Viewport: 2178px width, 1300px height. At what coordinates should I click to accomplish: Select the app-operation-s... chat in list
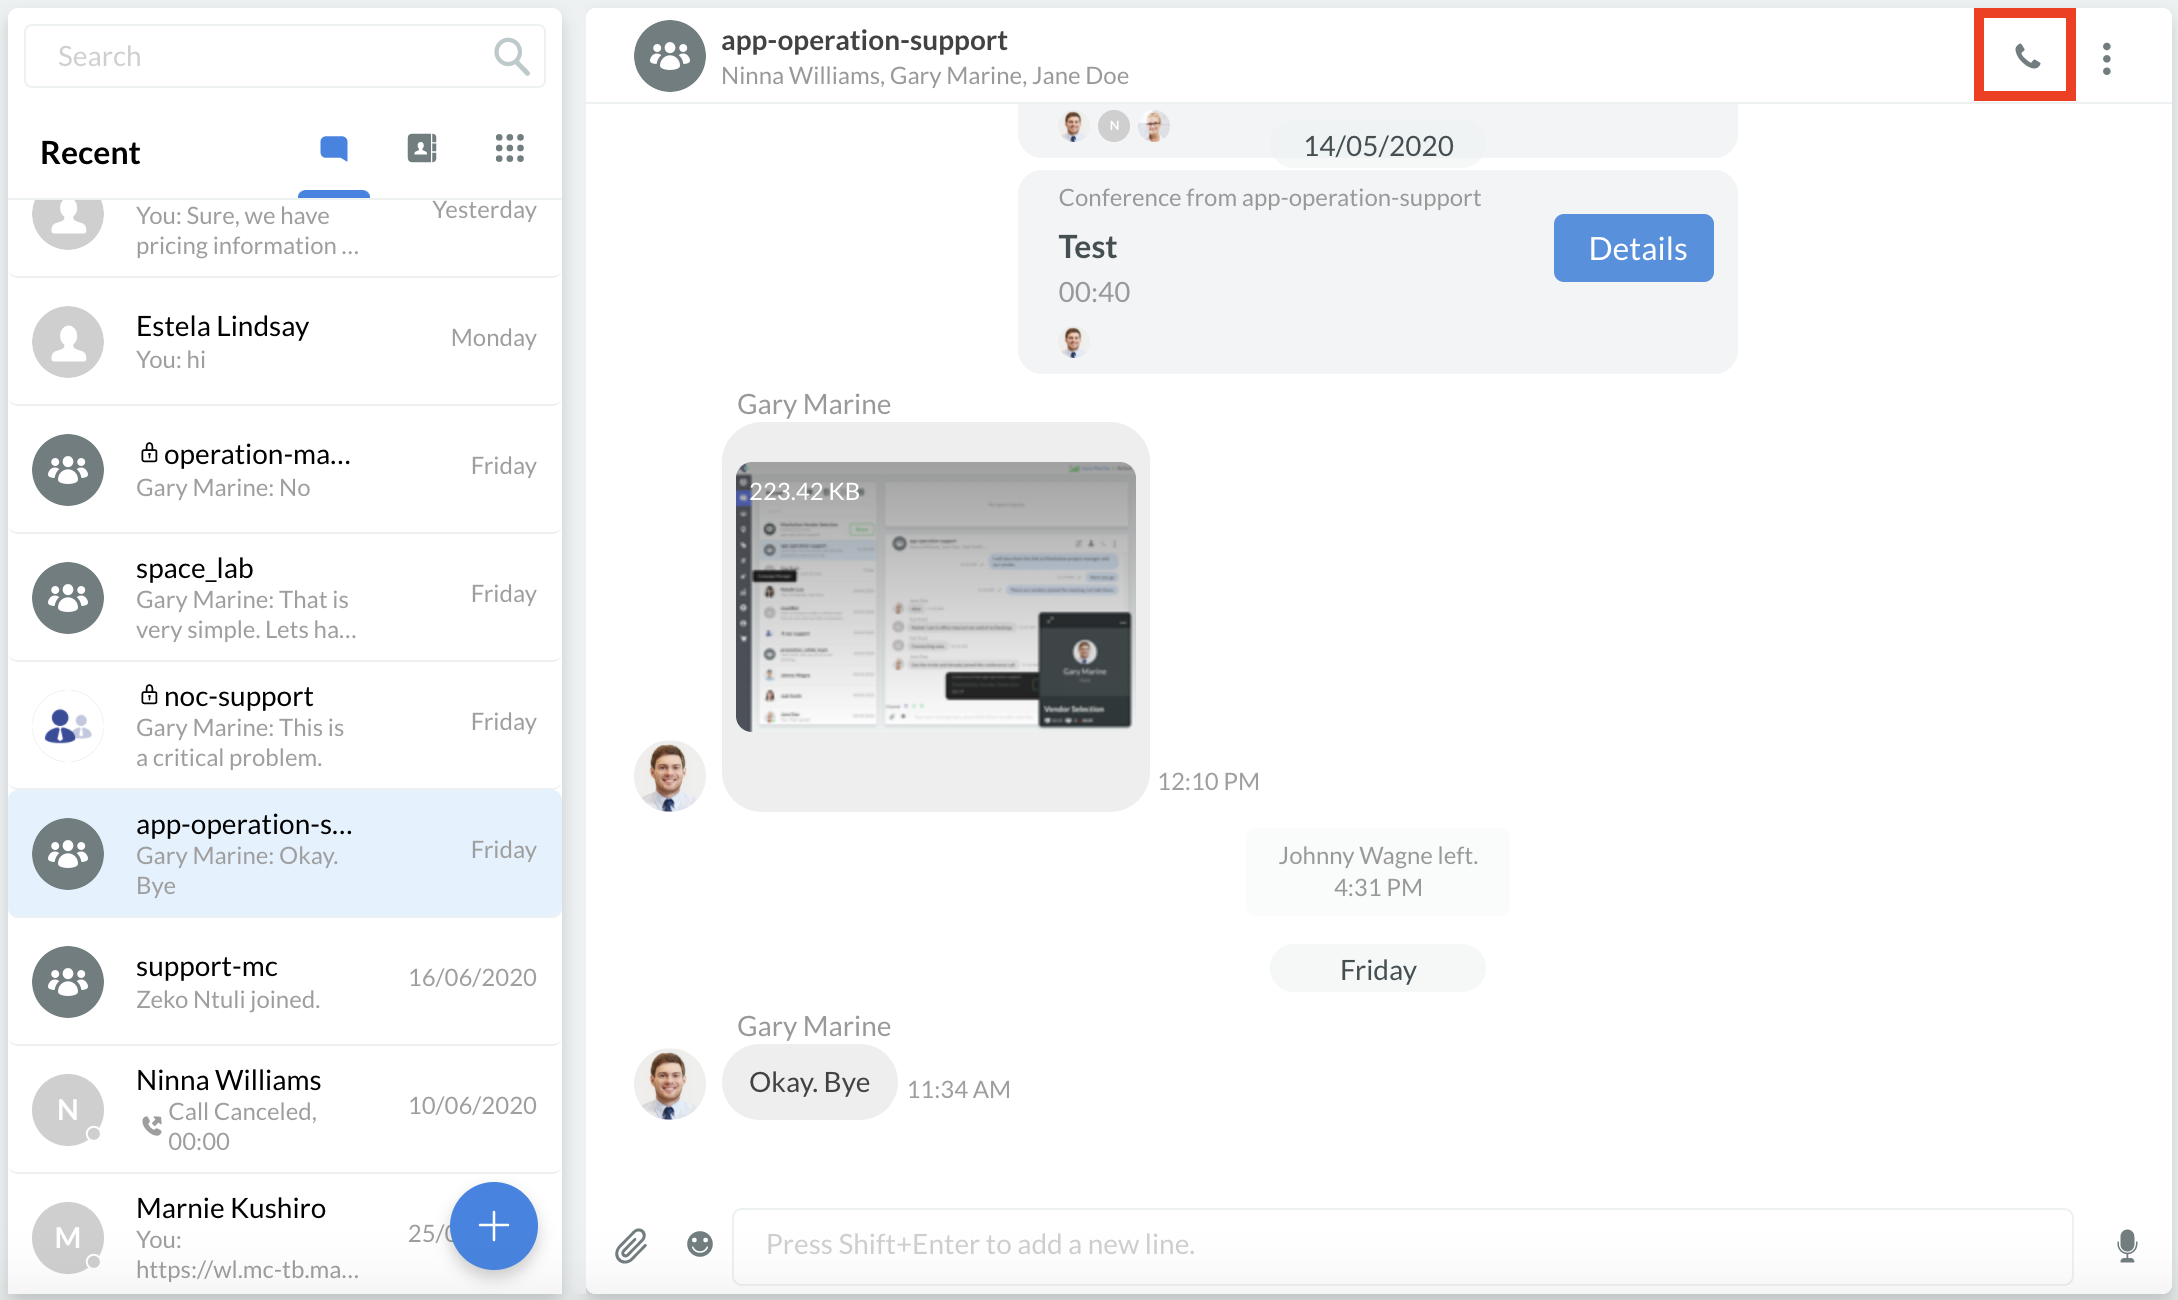[285, 854]
